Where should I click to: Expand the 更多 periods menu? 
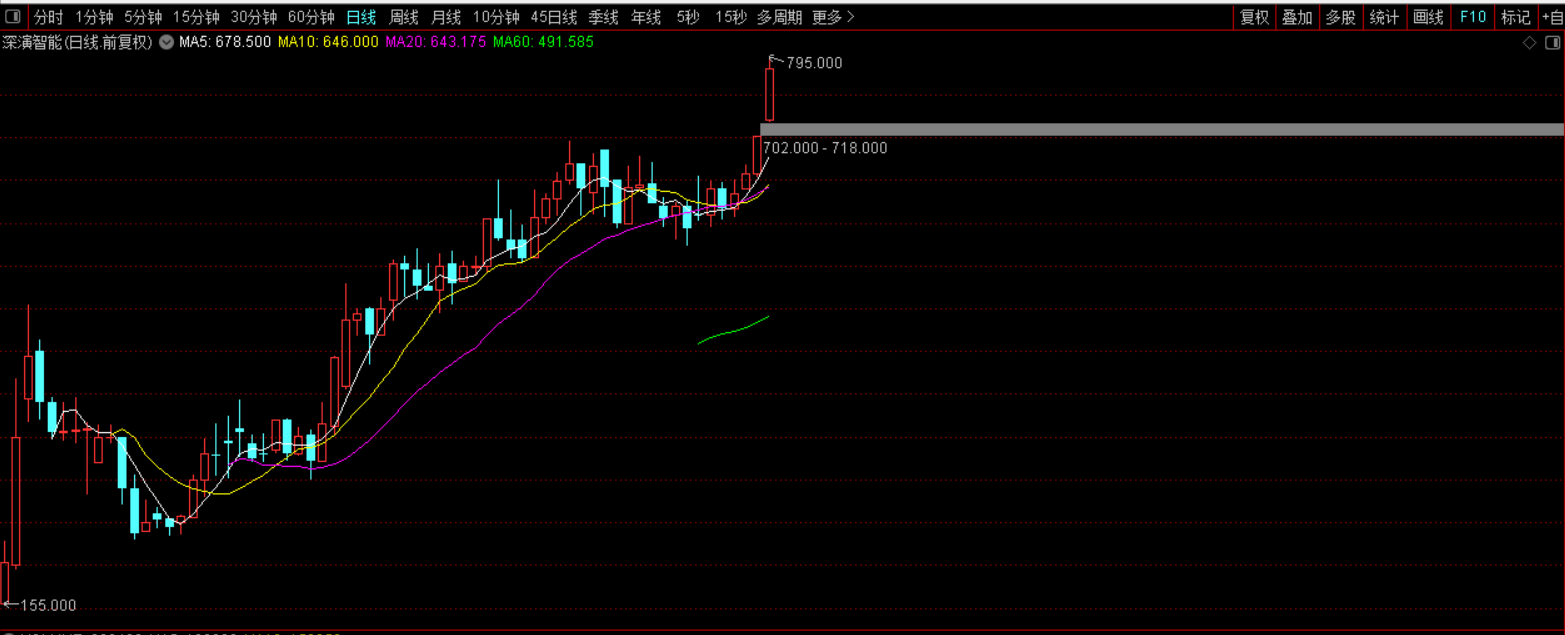pos(833,17)
